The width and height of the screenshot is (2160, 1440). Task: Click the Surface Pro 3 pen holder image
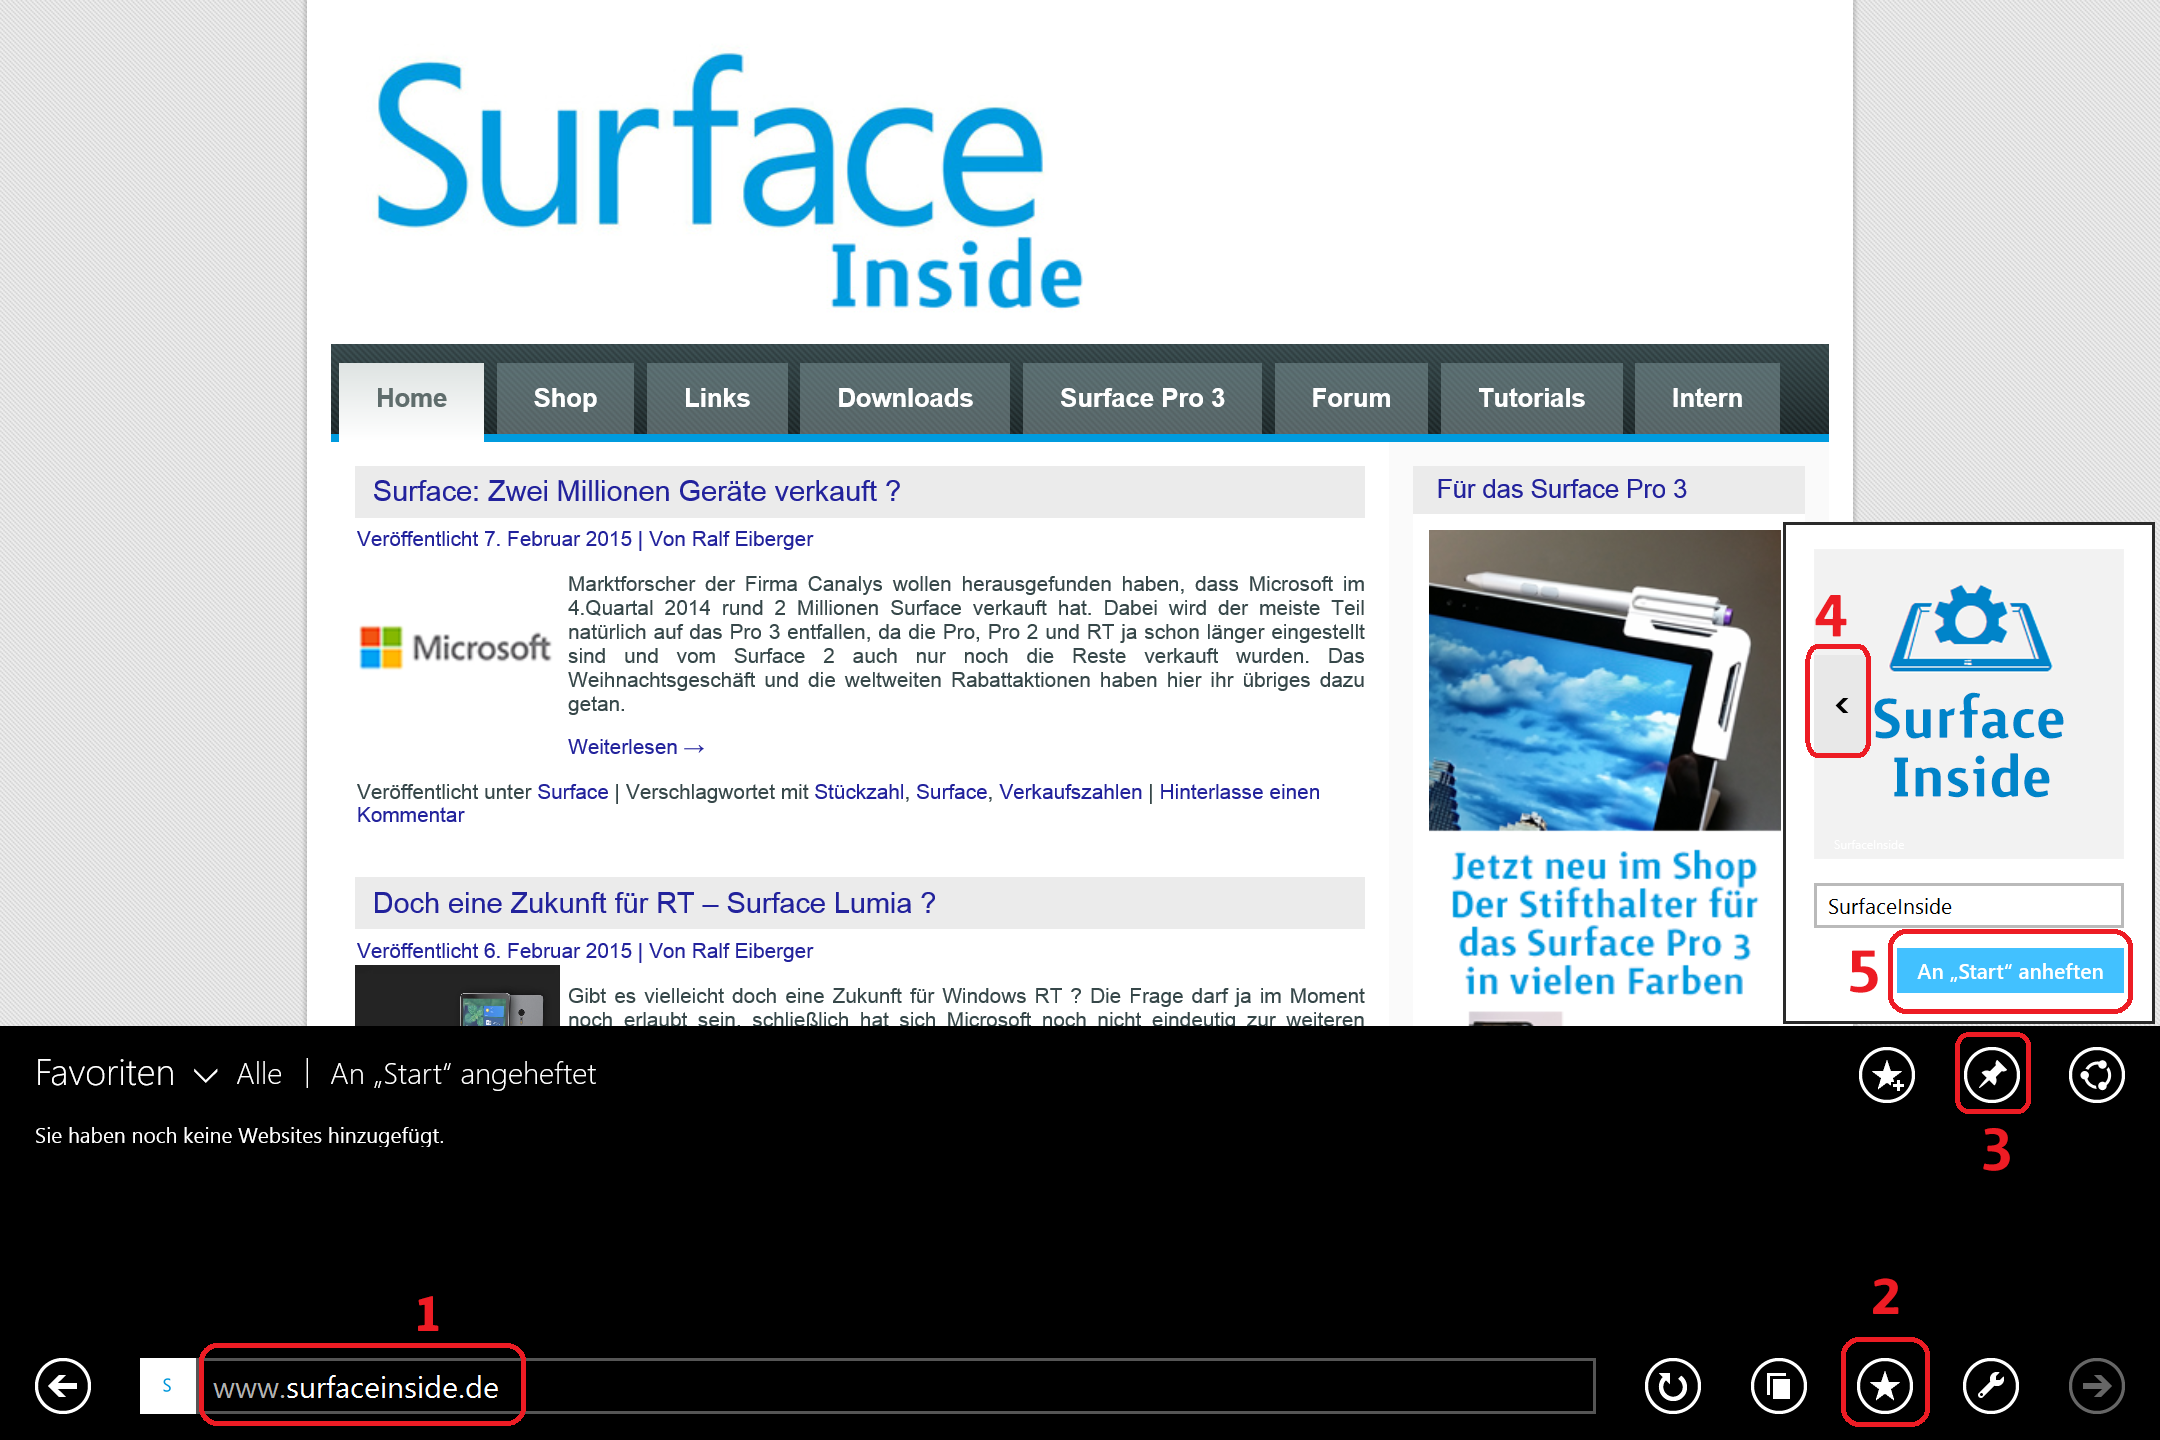[1604, 680]
